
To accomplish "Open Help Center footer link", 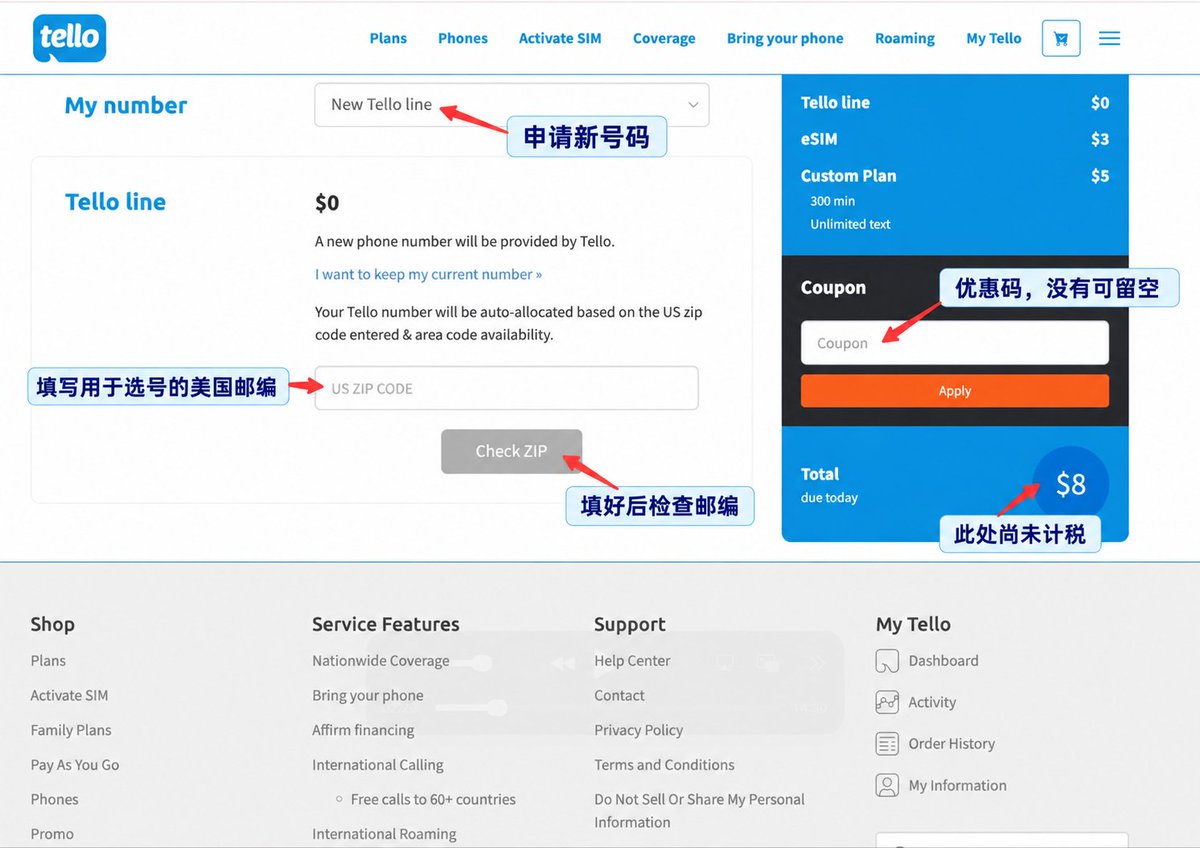I will coord(632,661).
